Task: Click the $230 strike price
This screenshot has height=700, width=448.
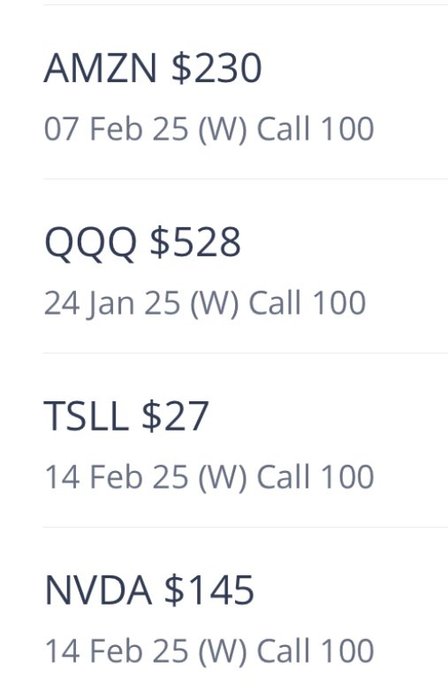Action: pyautogui.click(x=216, y=68)
